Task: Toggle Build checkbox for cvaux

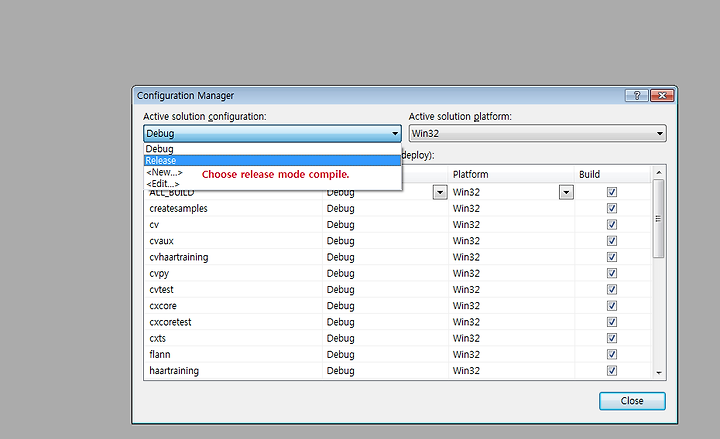Action: pyautogui.click(x=612, y=241)
